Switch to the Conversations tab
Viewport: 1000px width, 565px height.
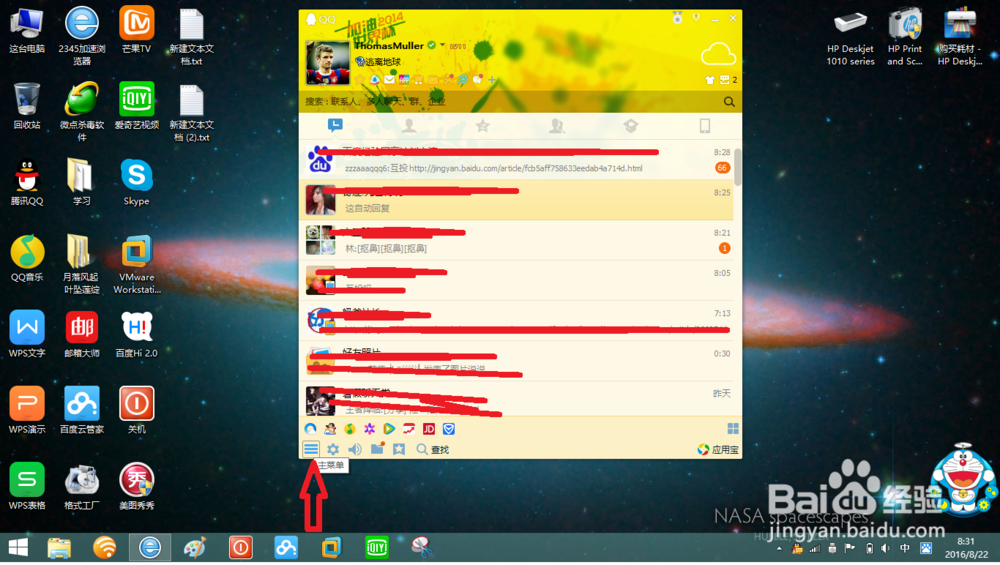pyautogui.click(x=335, y=126)
